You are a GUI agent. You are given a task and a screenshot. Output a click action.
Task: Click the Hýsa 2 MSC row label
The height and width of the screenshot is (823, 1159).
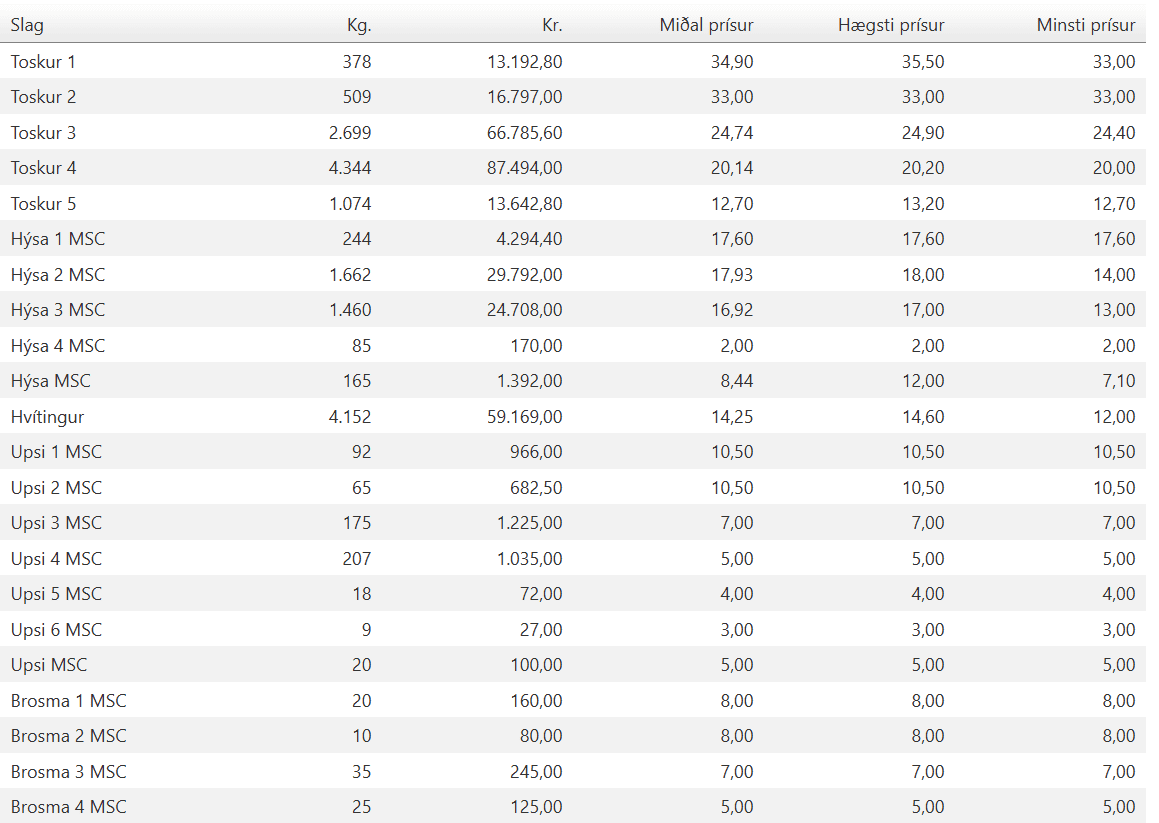[57, 275]
